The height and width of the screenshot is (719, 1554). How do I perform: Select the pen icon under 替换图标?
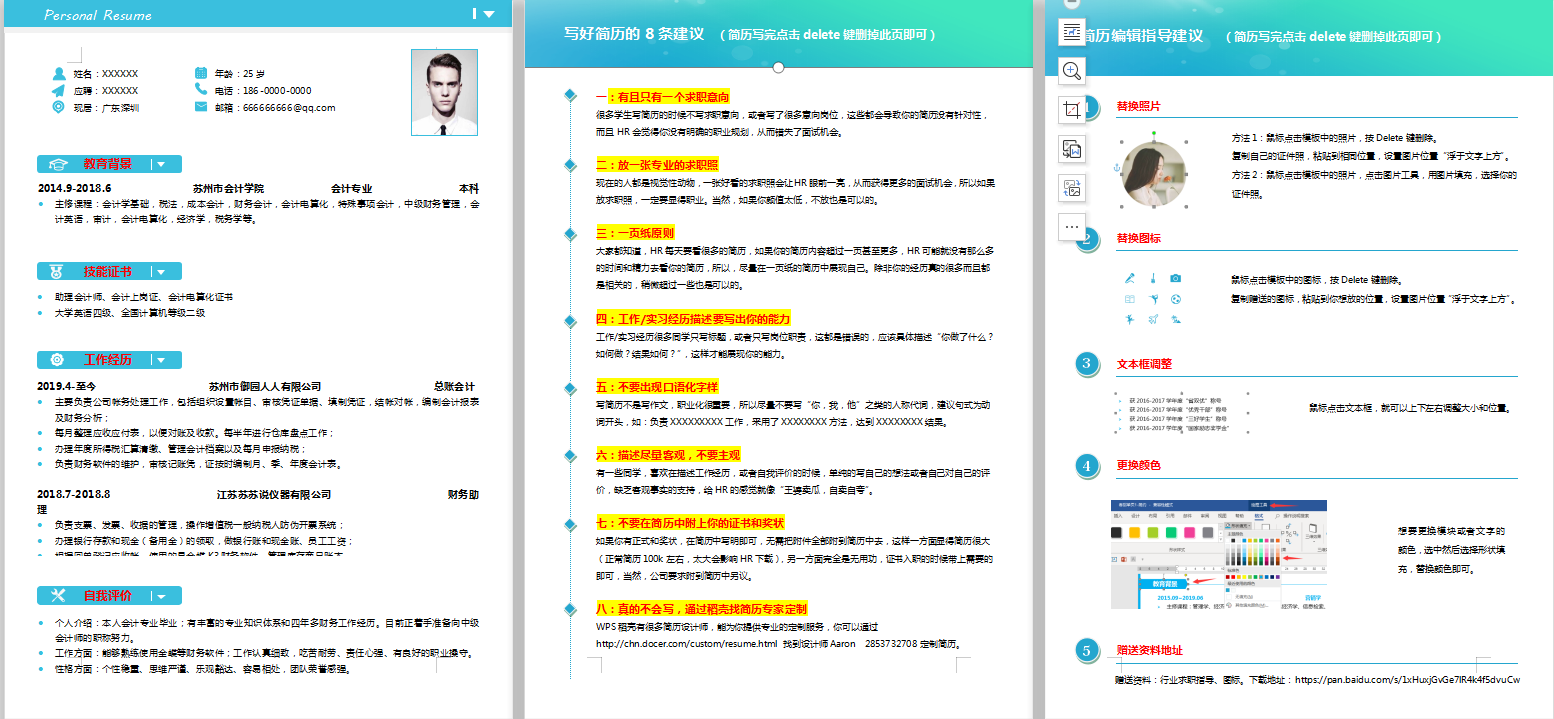1130,278
